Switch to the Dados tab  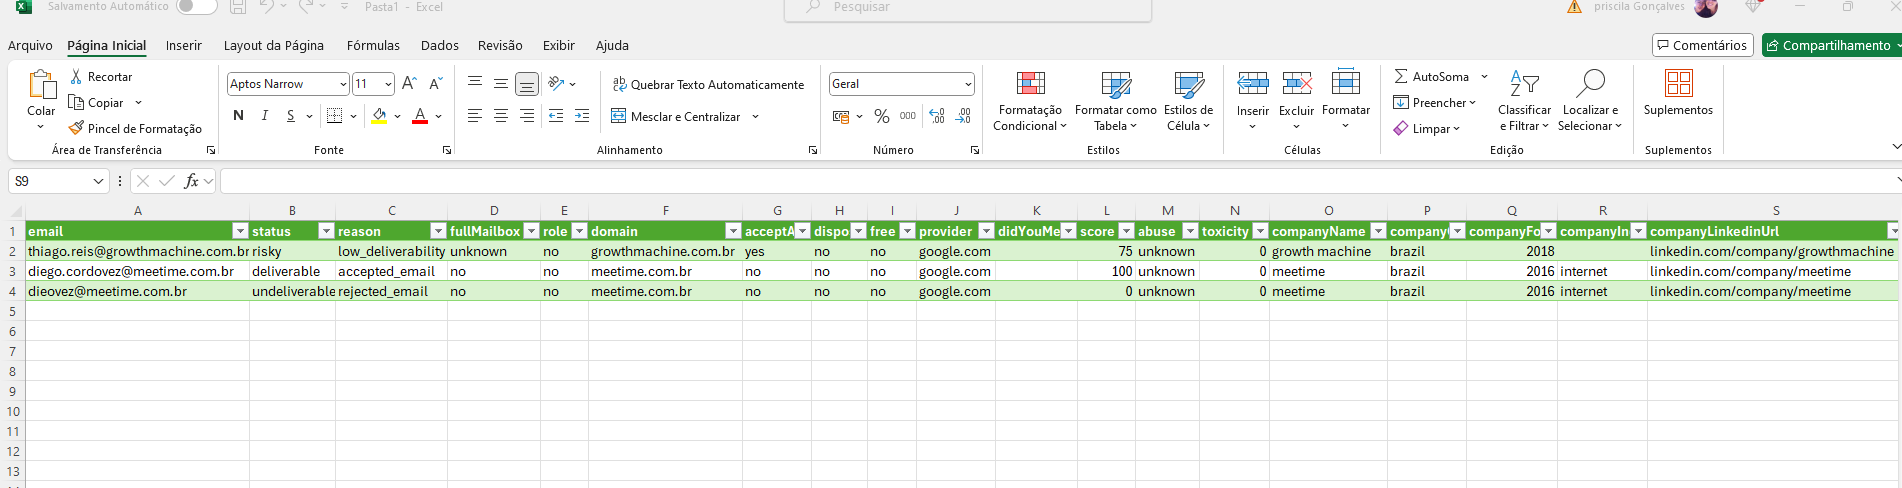pos(440,45)
